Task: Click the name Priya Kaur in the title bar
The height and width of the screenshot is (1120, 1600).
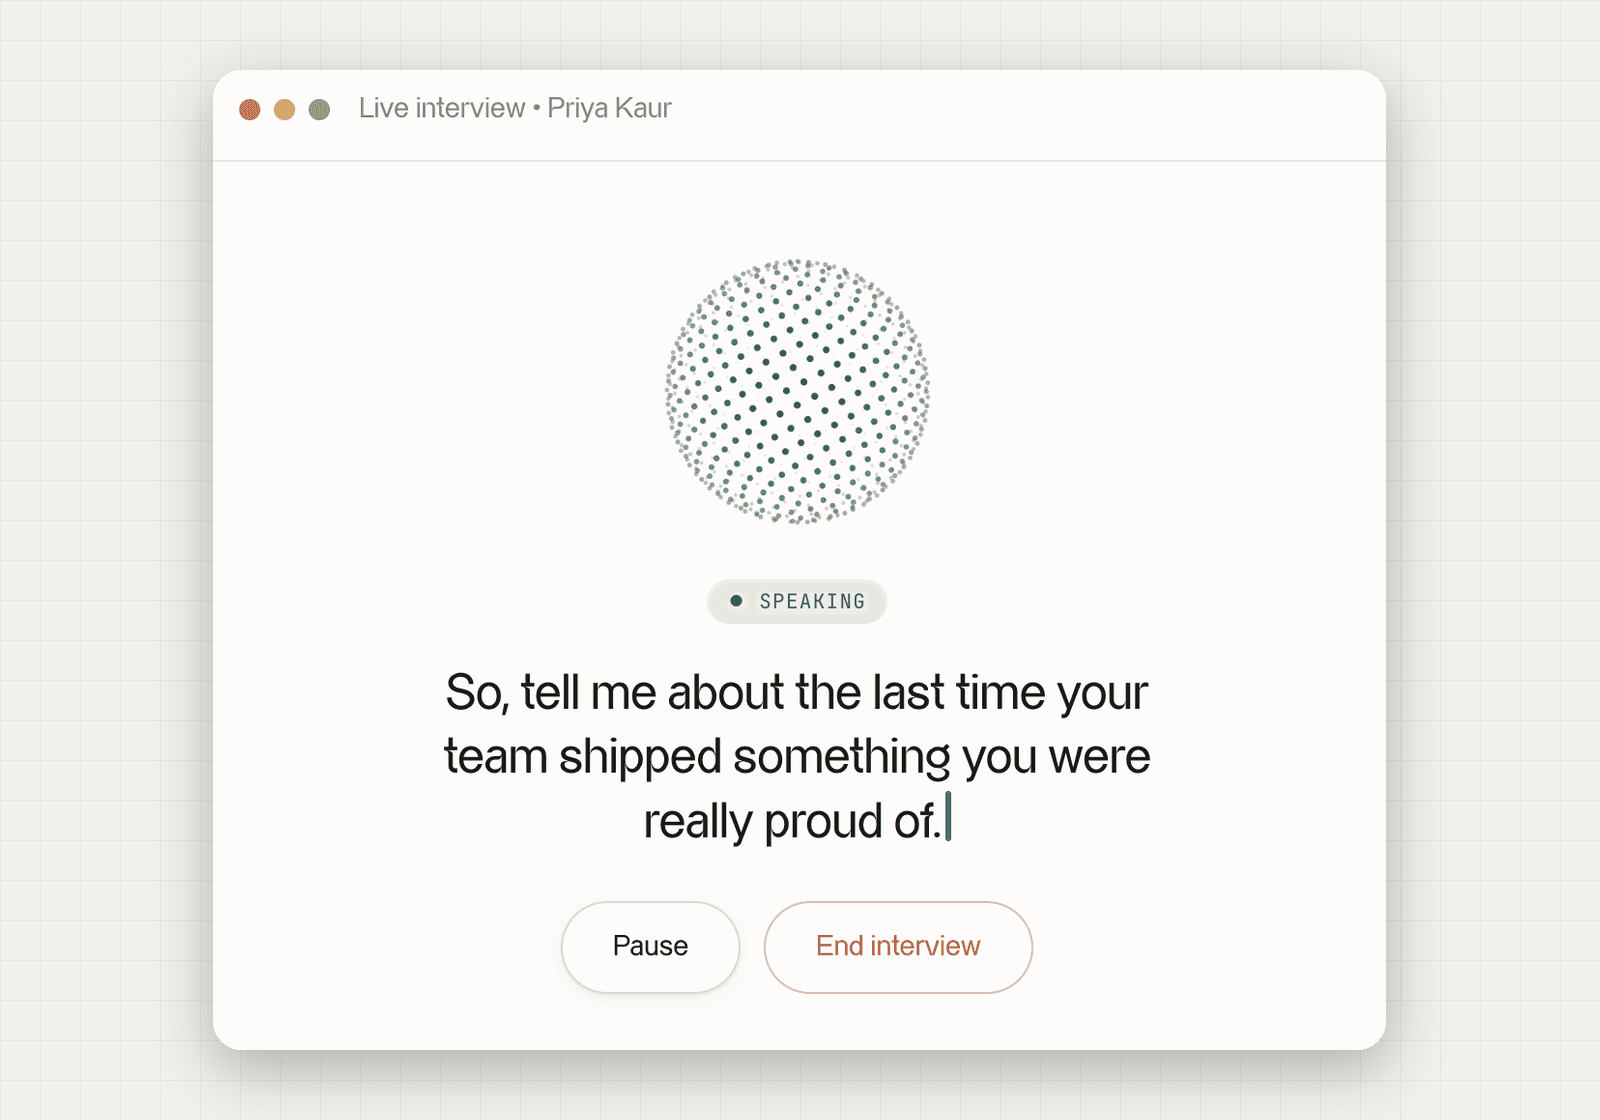Action: (609, 108)
